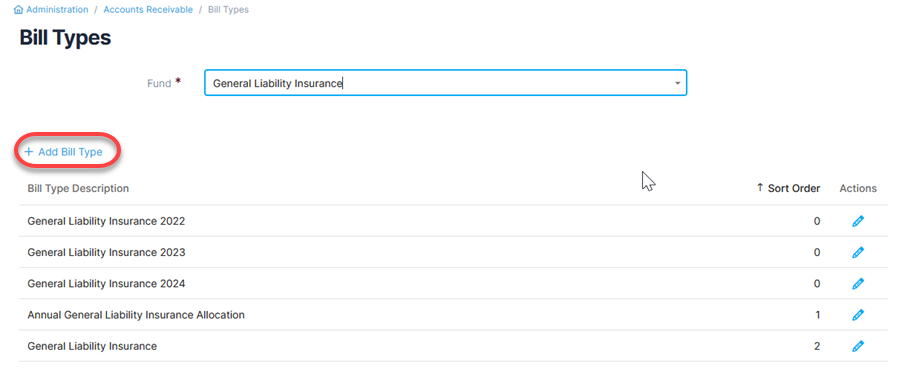Click pencil icon for sort order 2 row
This screenshot has height=378, width=900.
coord(858,346)
